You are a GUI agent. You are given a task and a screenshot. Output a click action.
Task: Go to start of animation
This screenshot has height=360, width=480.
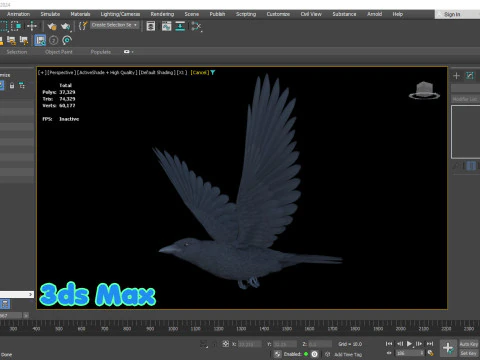tap(389, 344)
